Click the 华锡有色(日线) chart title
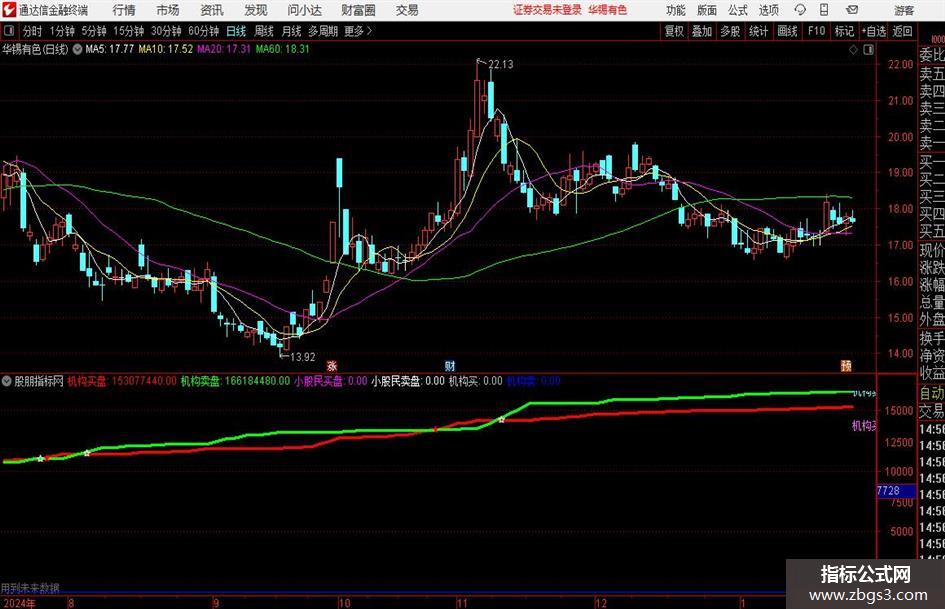The height and width of the screenshot is (609, 945). pyautogui.click(x=35, y=49)
